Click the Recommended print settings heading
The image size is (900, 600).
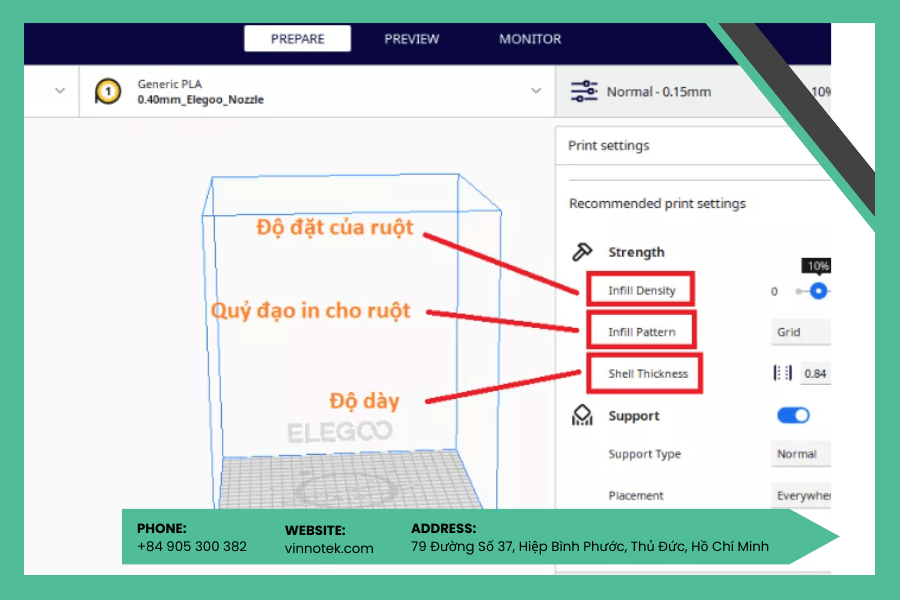pyautogui.click(x=657, y=203)
